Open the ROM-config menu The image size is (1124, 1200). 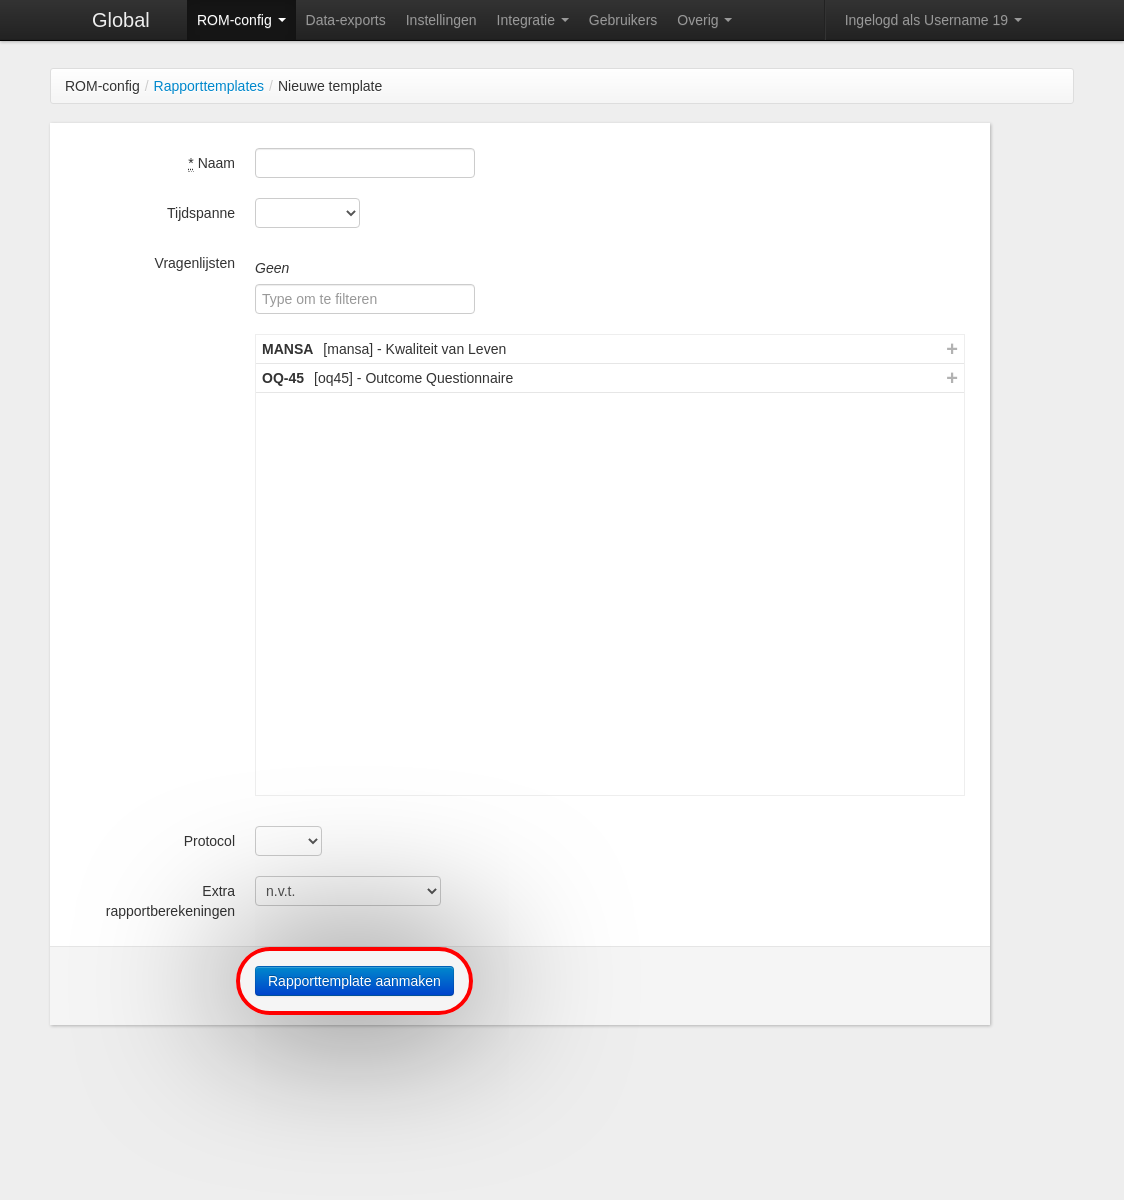coord(241,20)
